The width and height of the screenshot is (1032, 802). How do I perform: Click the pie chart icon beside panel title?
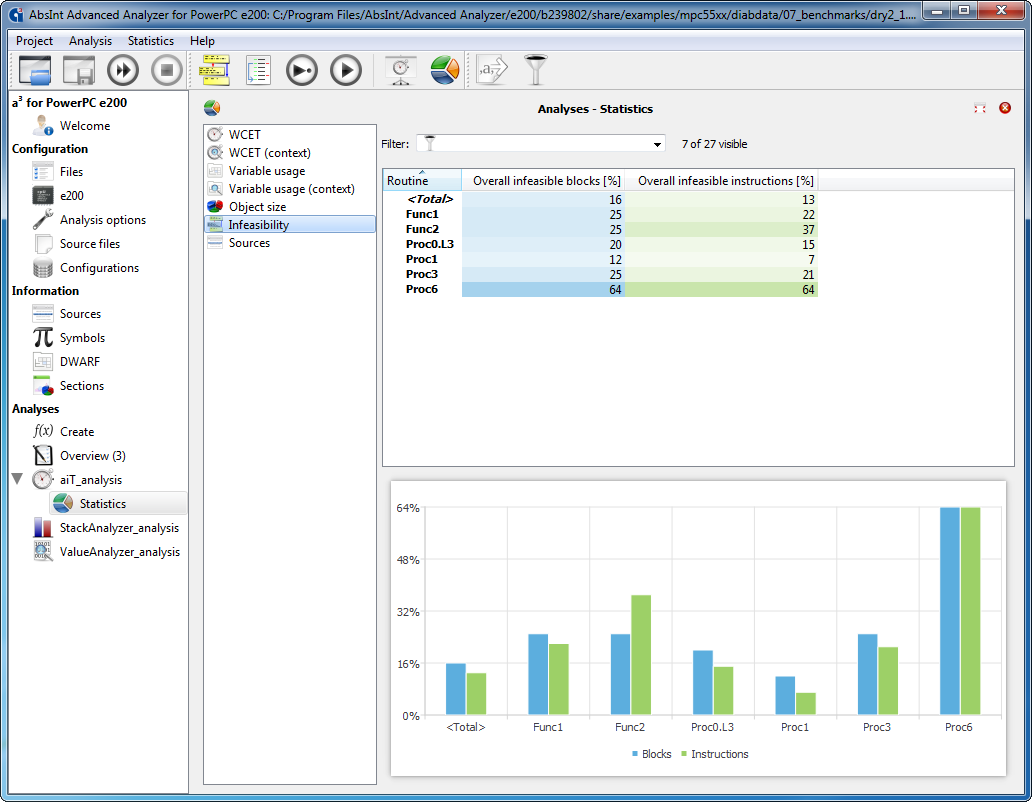point(212,108)
